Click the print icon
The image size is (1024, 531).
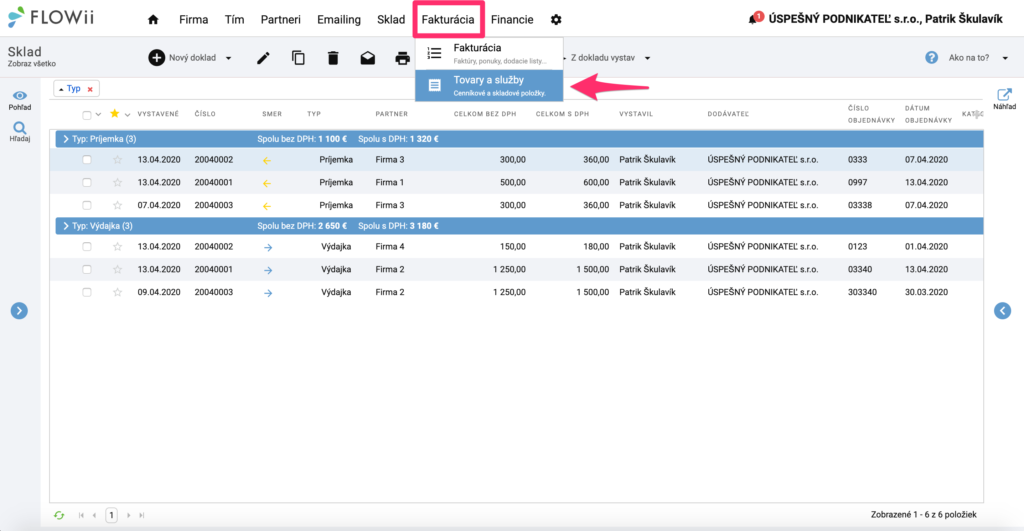(402, 58)
